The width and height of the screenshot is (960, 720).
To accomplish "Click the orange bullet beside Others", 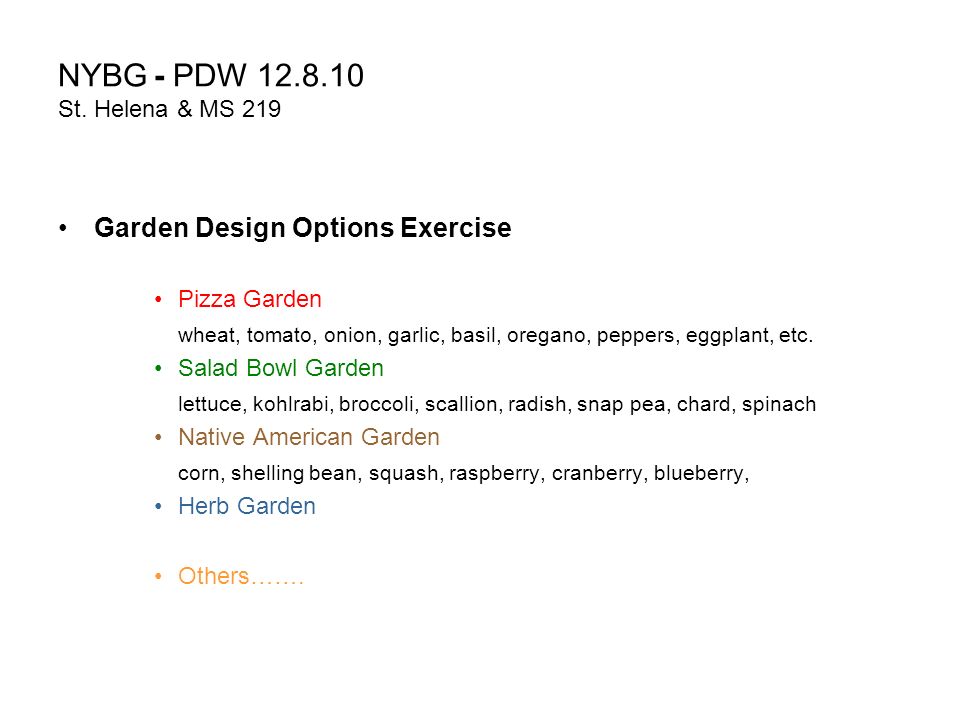I will tap(159, 576).
